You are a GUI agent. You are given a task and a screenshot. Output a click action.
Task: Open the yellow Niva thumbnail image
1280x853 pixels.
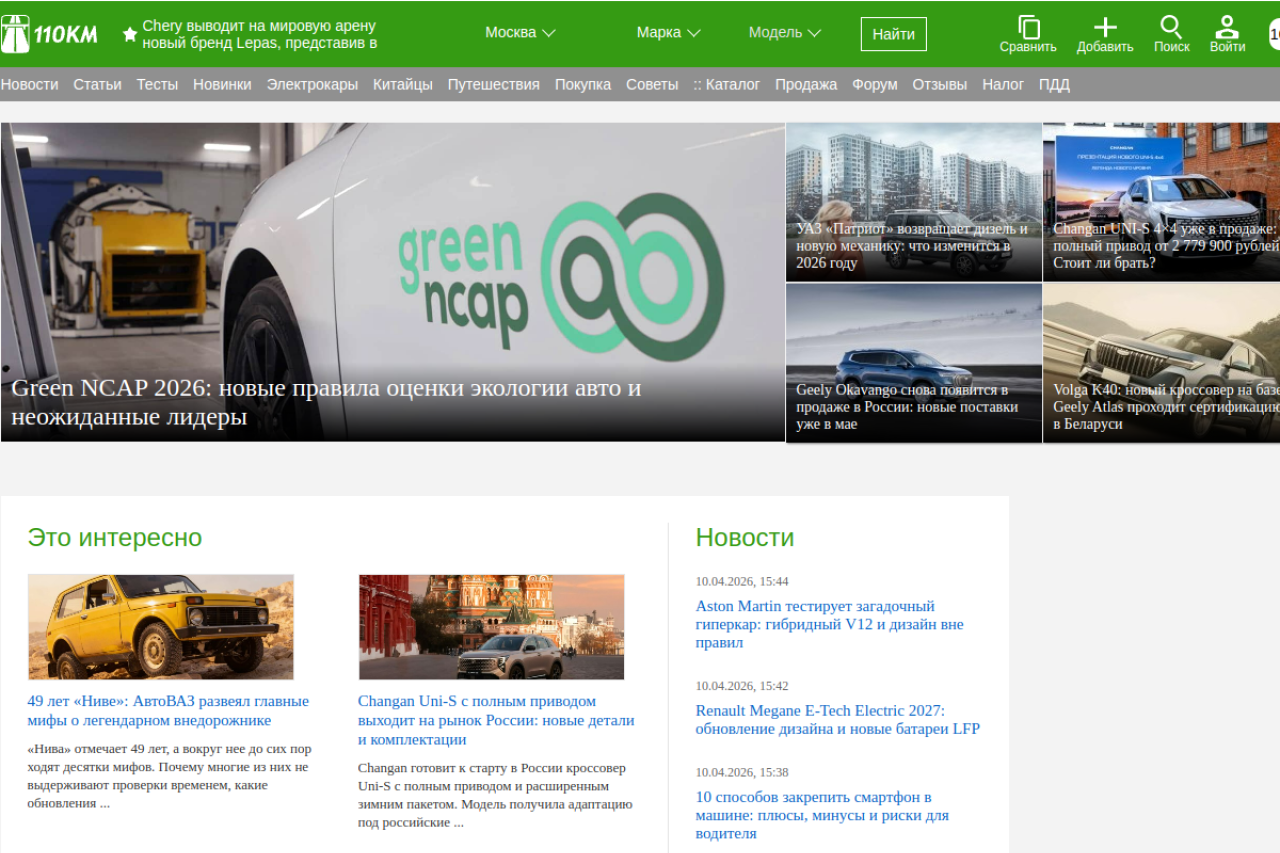(161, 627)
